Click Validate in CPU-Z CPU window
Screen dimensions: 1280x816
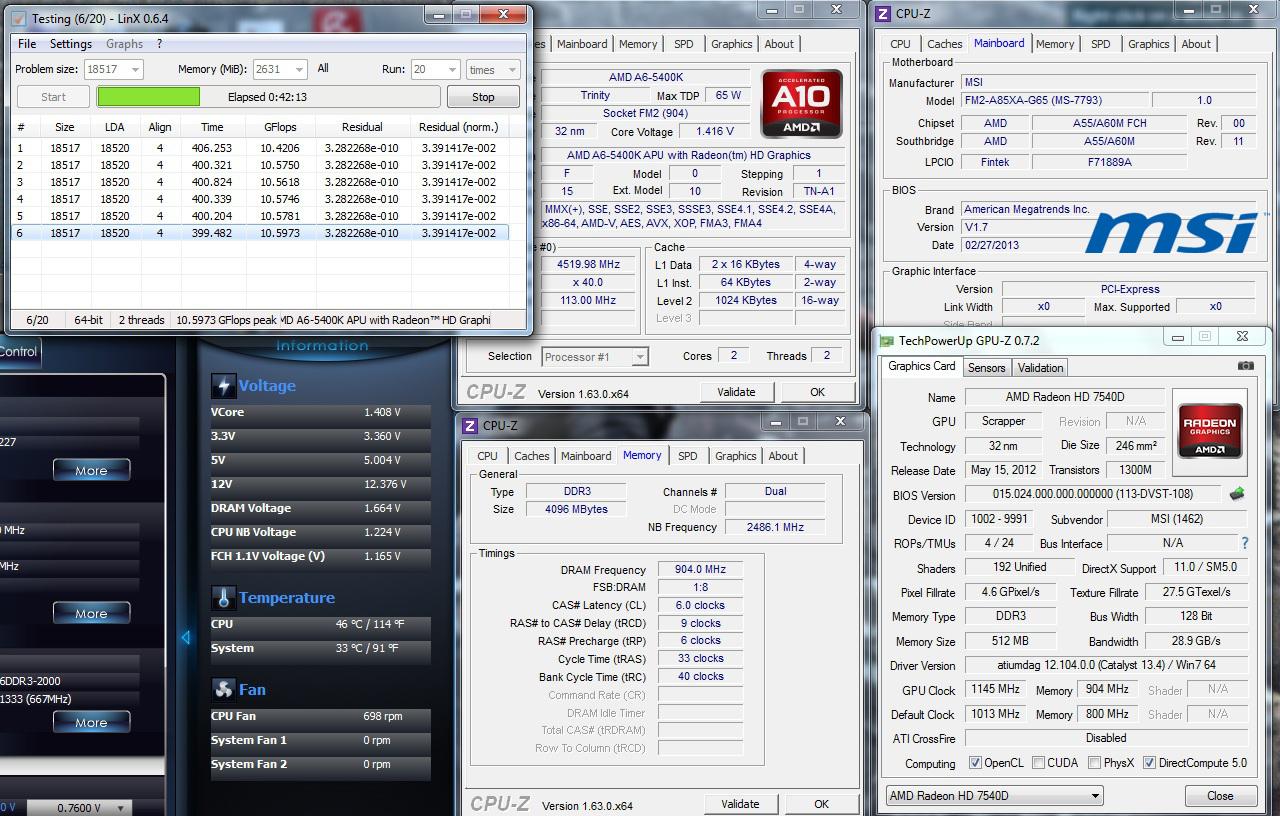point(736,392)
